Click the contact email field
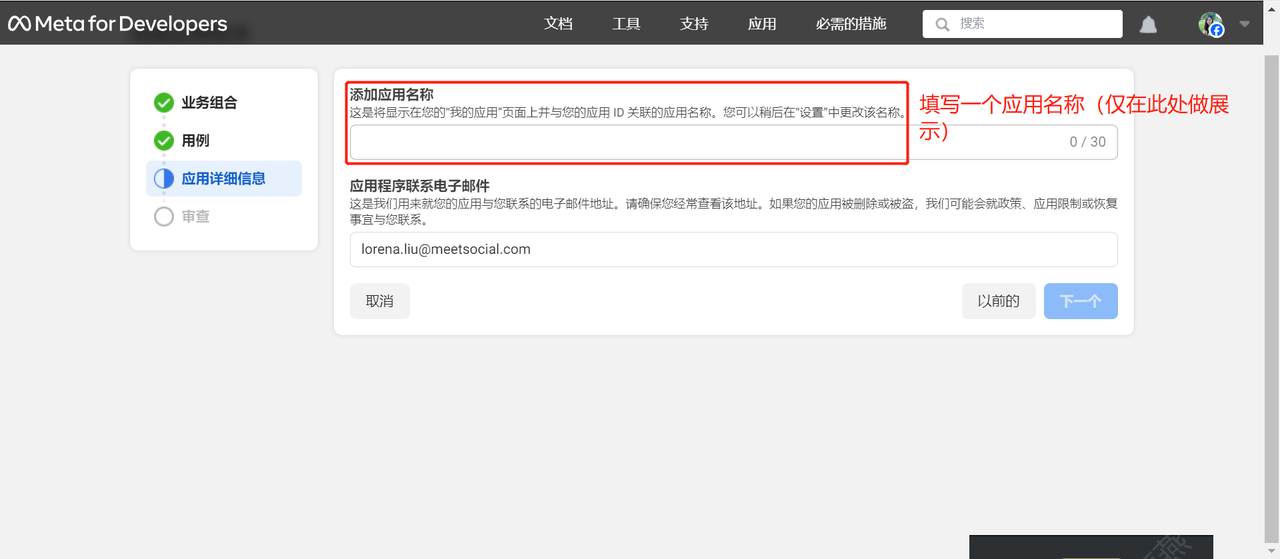The image size is (1280, 559). (x=734, y=250)
